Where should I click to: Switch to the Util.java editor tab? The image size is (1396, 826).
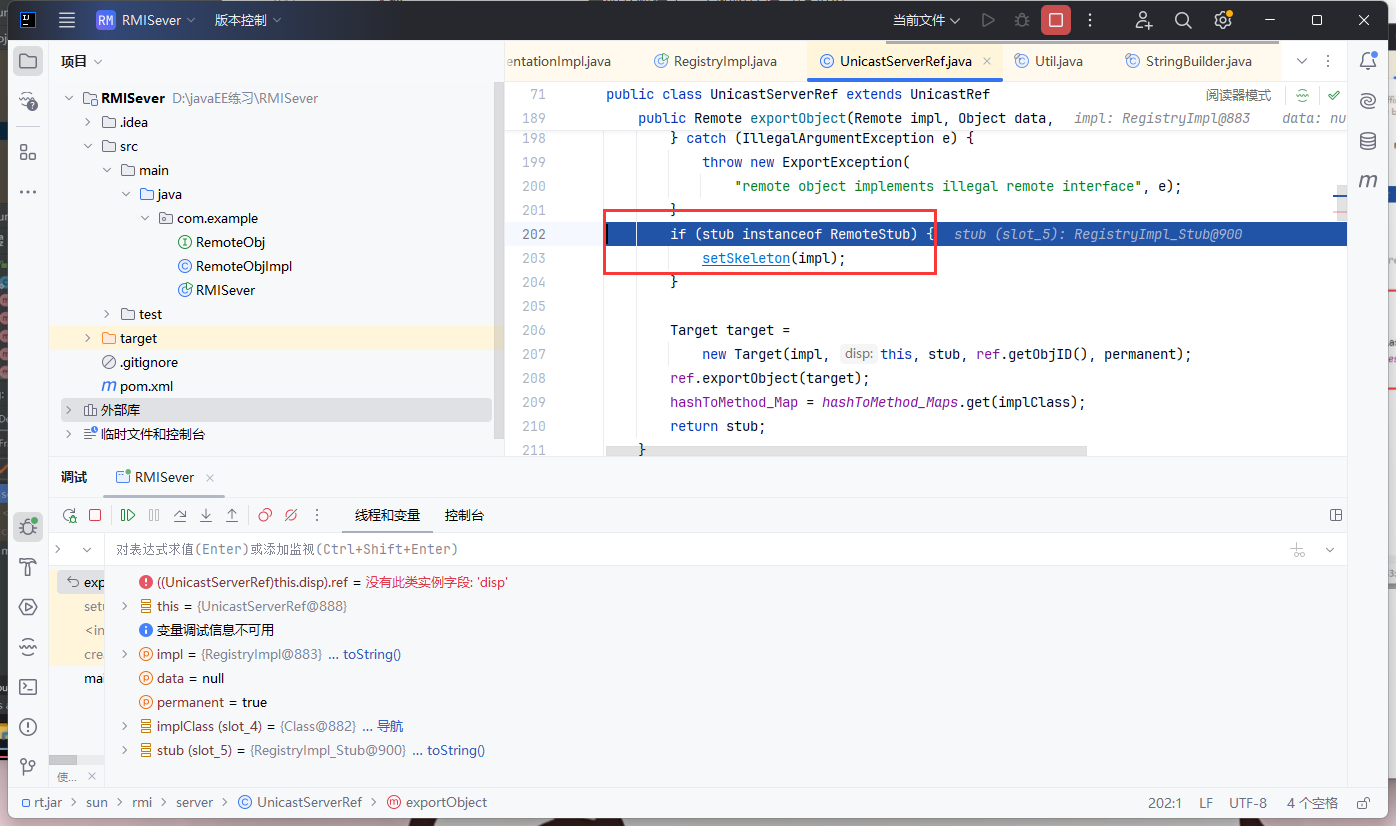[x=1058, y=61]
